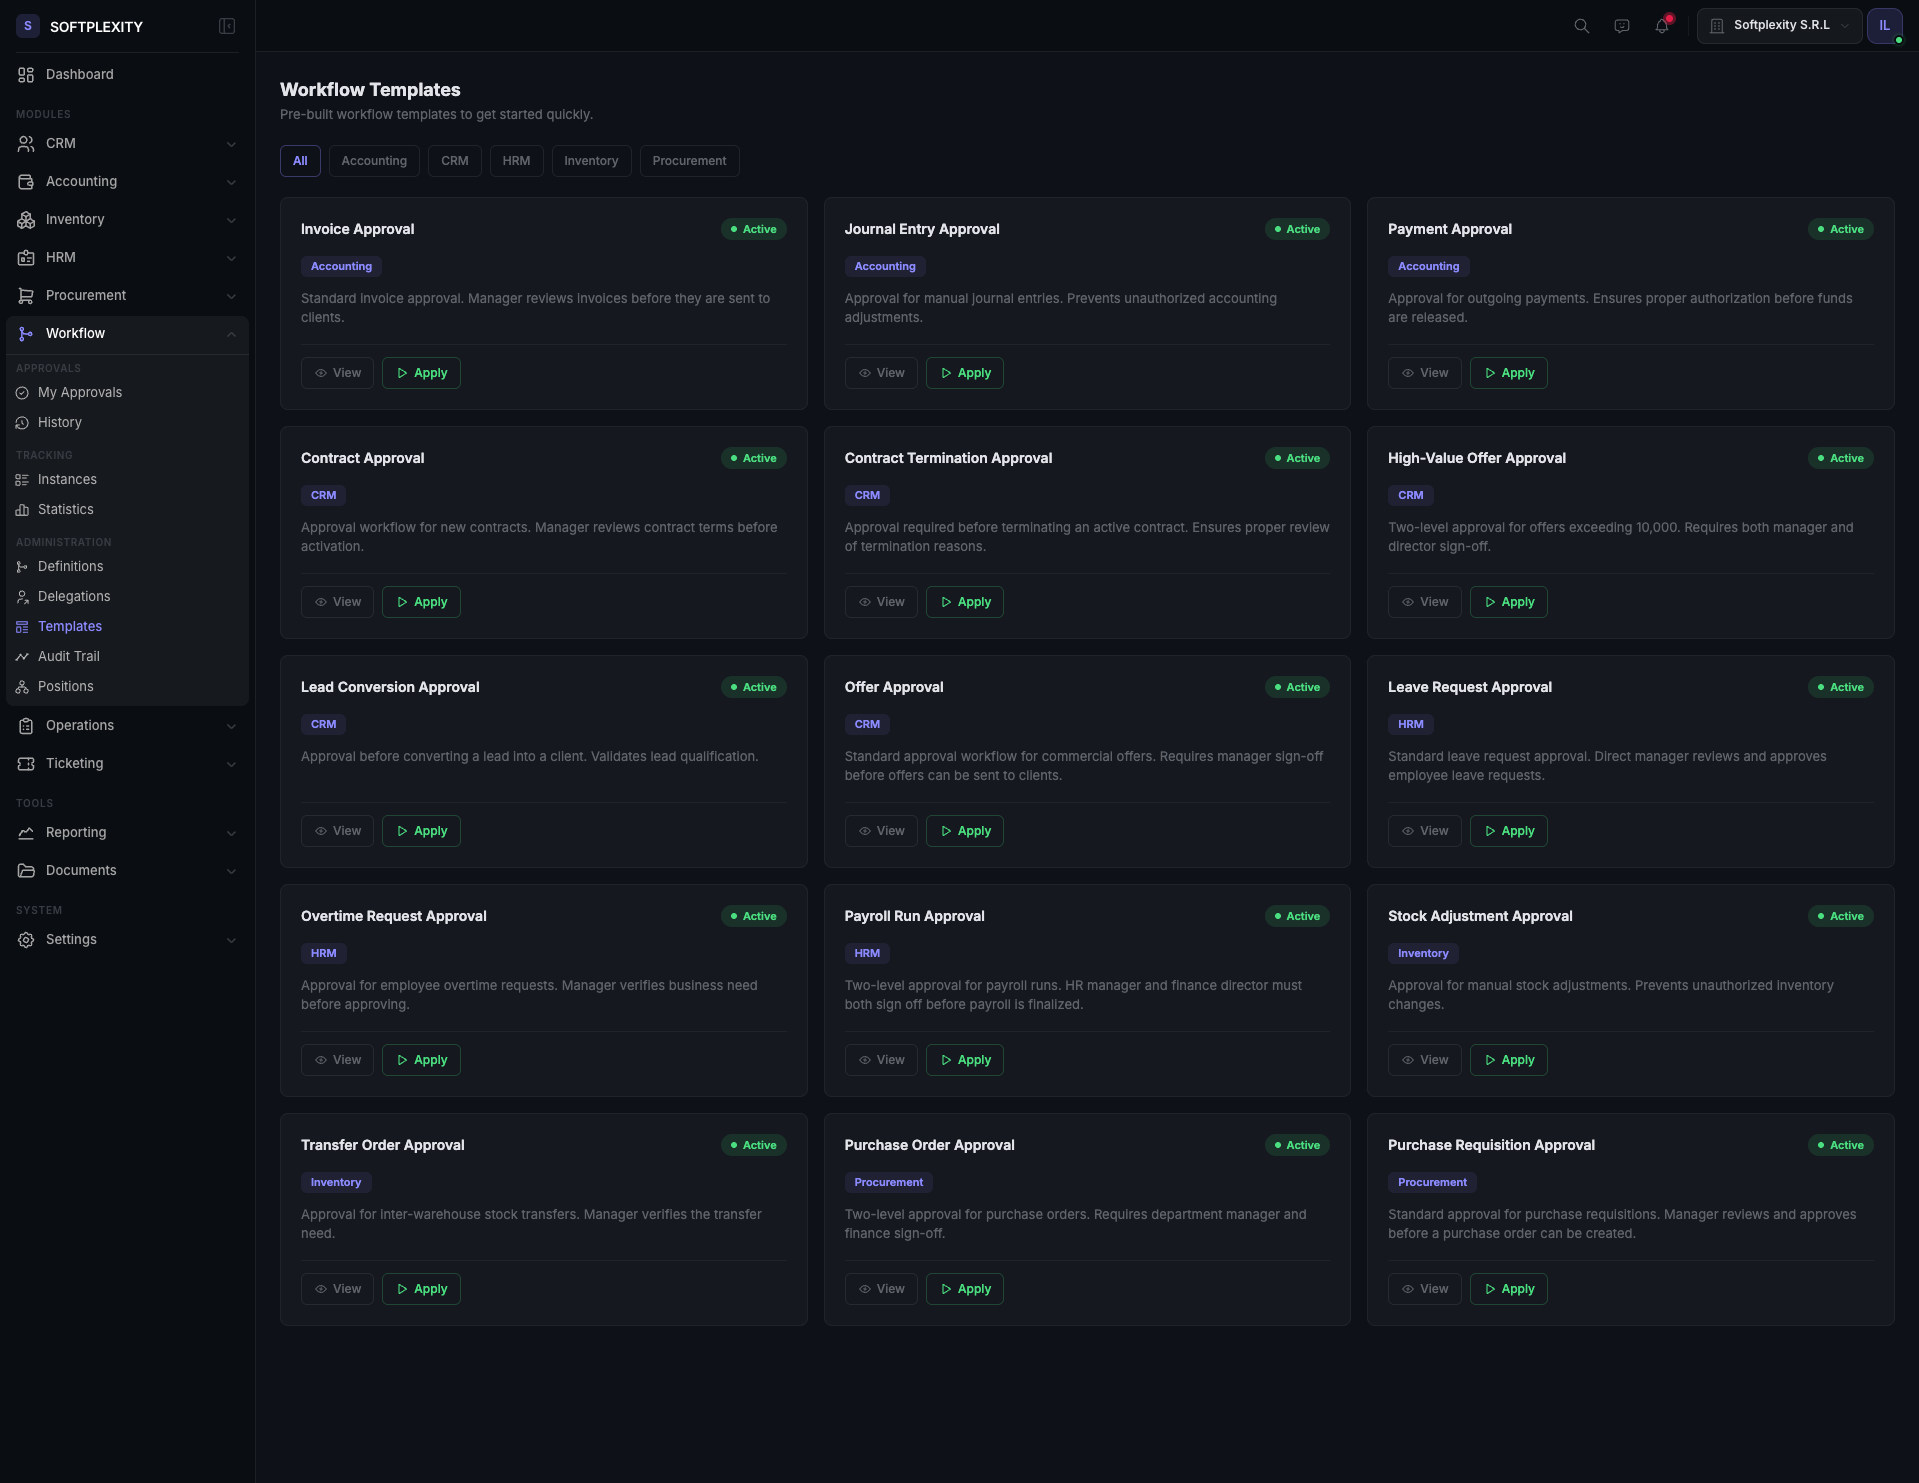Filter templates by Procurement

(x=688, y=160)
